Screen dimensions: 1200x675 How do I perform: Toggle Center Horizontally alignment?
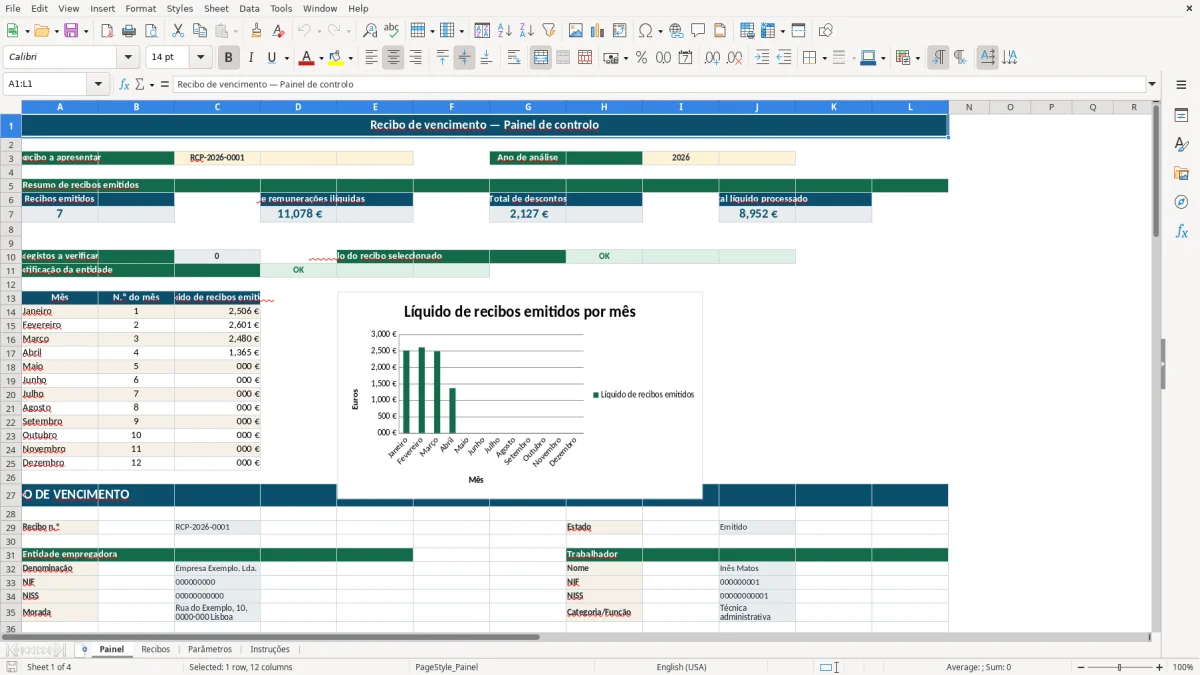pyautogui.click(x=393, y=58)
